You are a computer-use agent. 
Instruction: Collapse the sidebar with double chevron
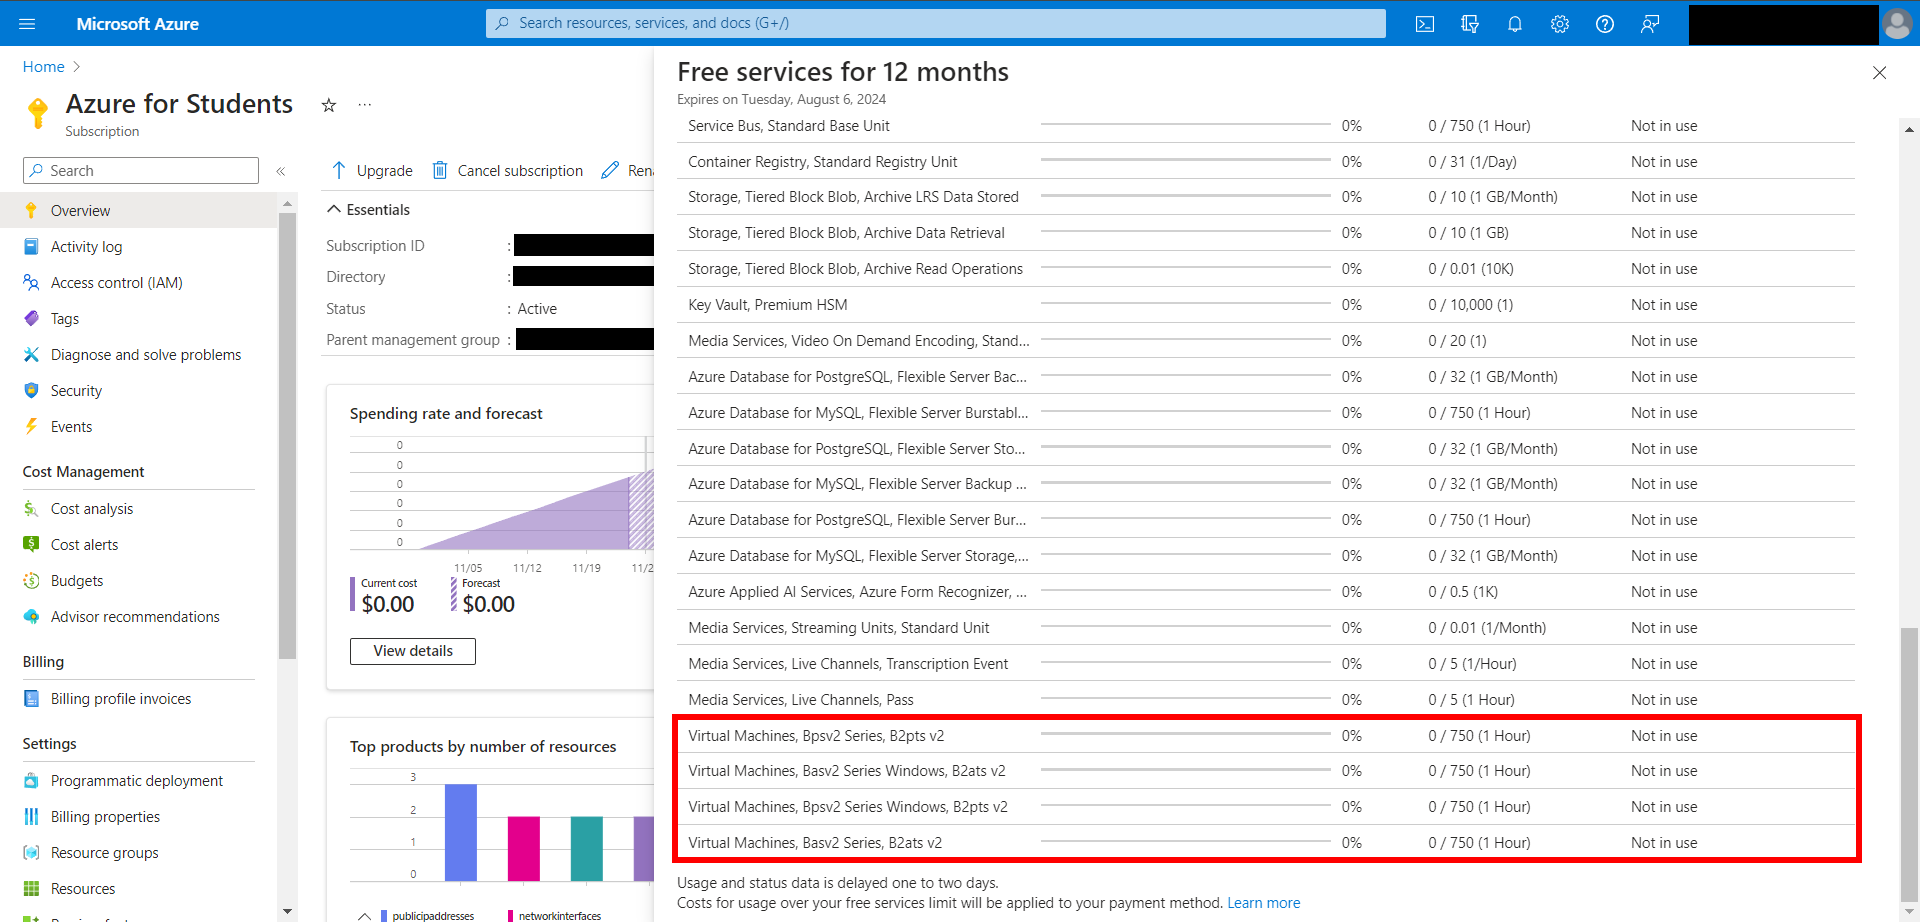coord(281,171)
